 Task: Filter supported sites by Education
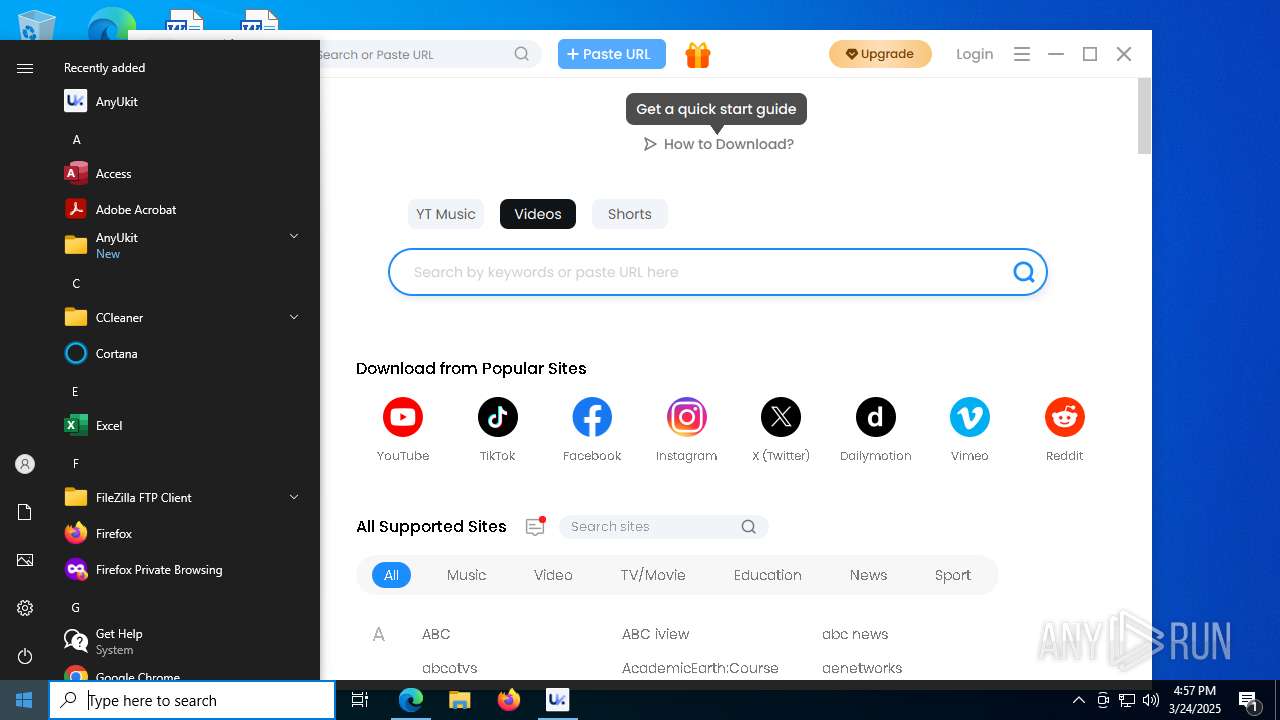(x=768, y=575)
